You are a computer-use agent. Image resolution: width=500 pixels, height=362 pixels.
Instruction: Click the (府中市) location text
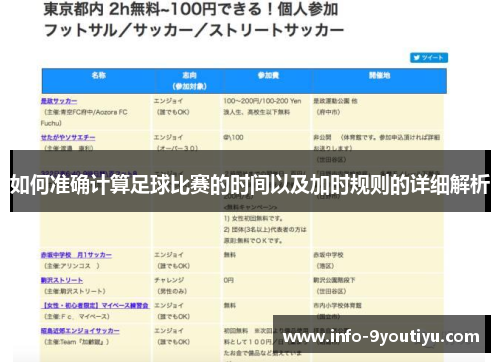328,112
